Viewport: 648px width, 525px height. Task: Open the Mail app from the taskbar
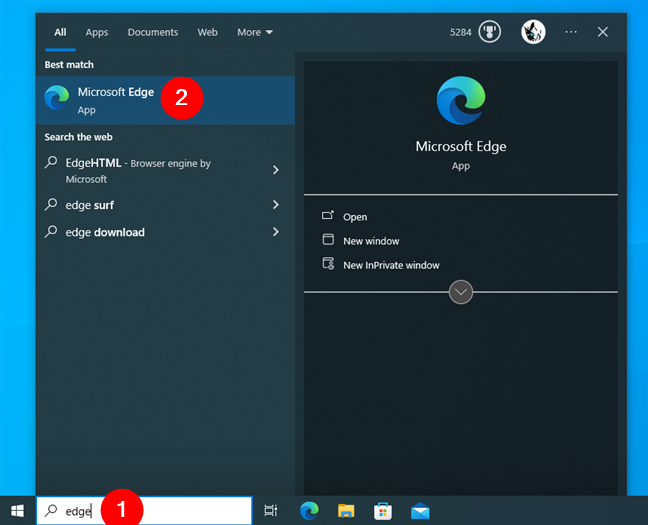(420, 511)
